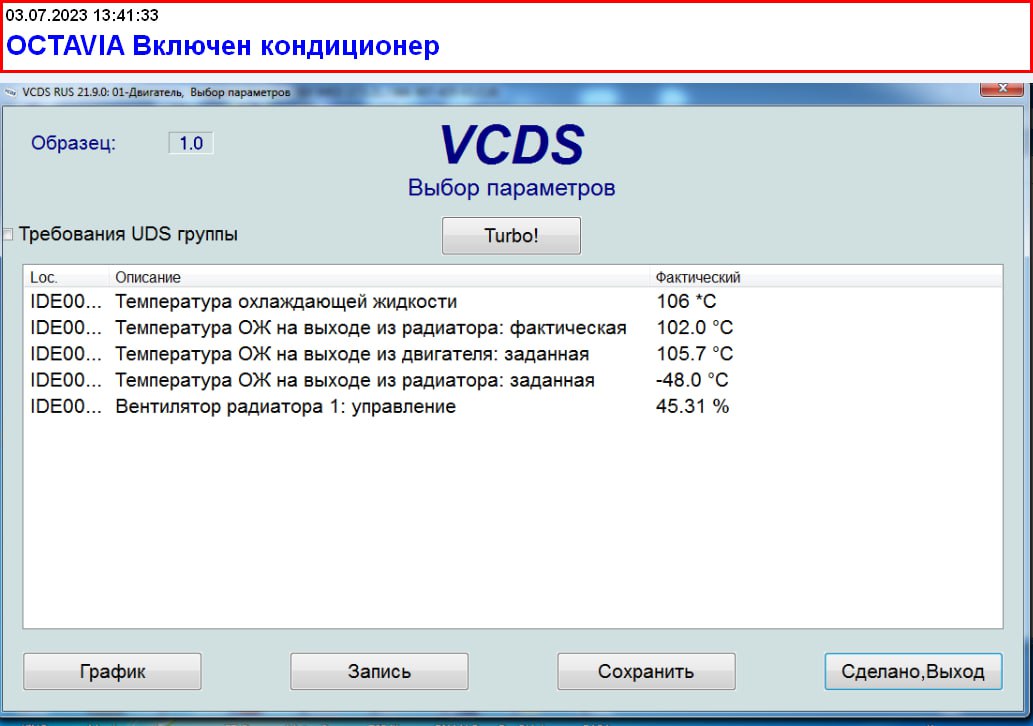1033x726 pixels.
Task: Close the VCDS window
Action: 1001,89
